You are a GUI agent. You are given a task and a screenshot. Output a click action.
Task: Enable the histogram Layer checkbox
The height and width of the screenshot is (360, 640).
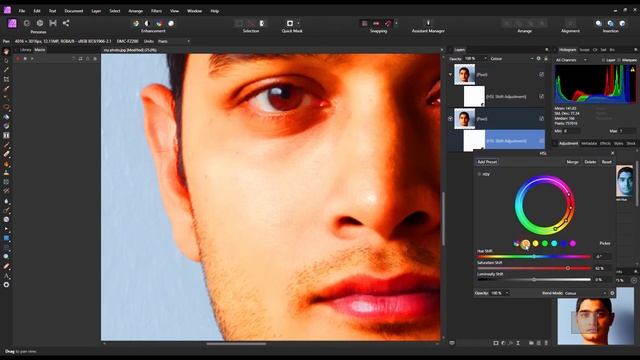coord(603,60)
